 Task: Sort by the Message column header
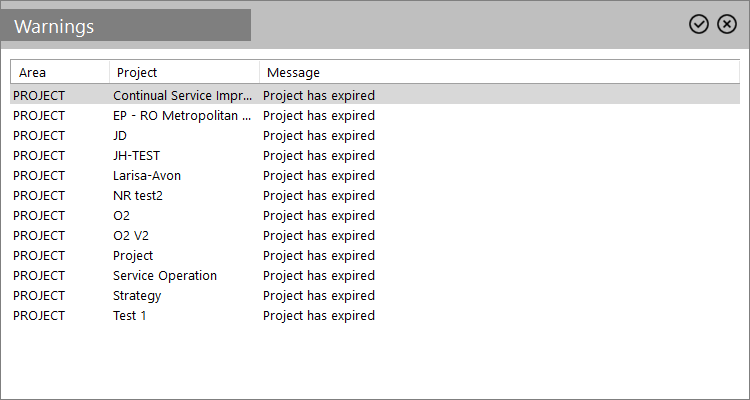(499, 72)
